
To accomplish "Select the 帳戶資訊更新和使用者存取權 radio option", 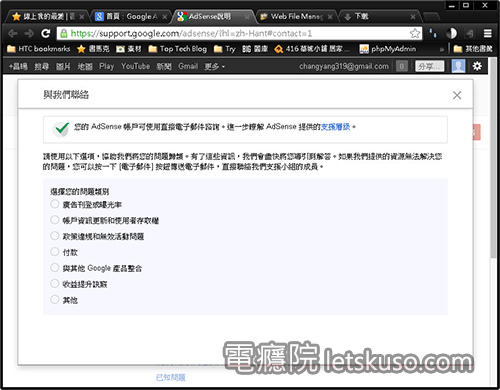I will point(55,220).
